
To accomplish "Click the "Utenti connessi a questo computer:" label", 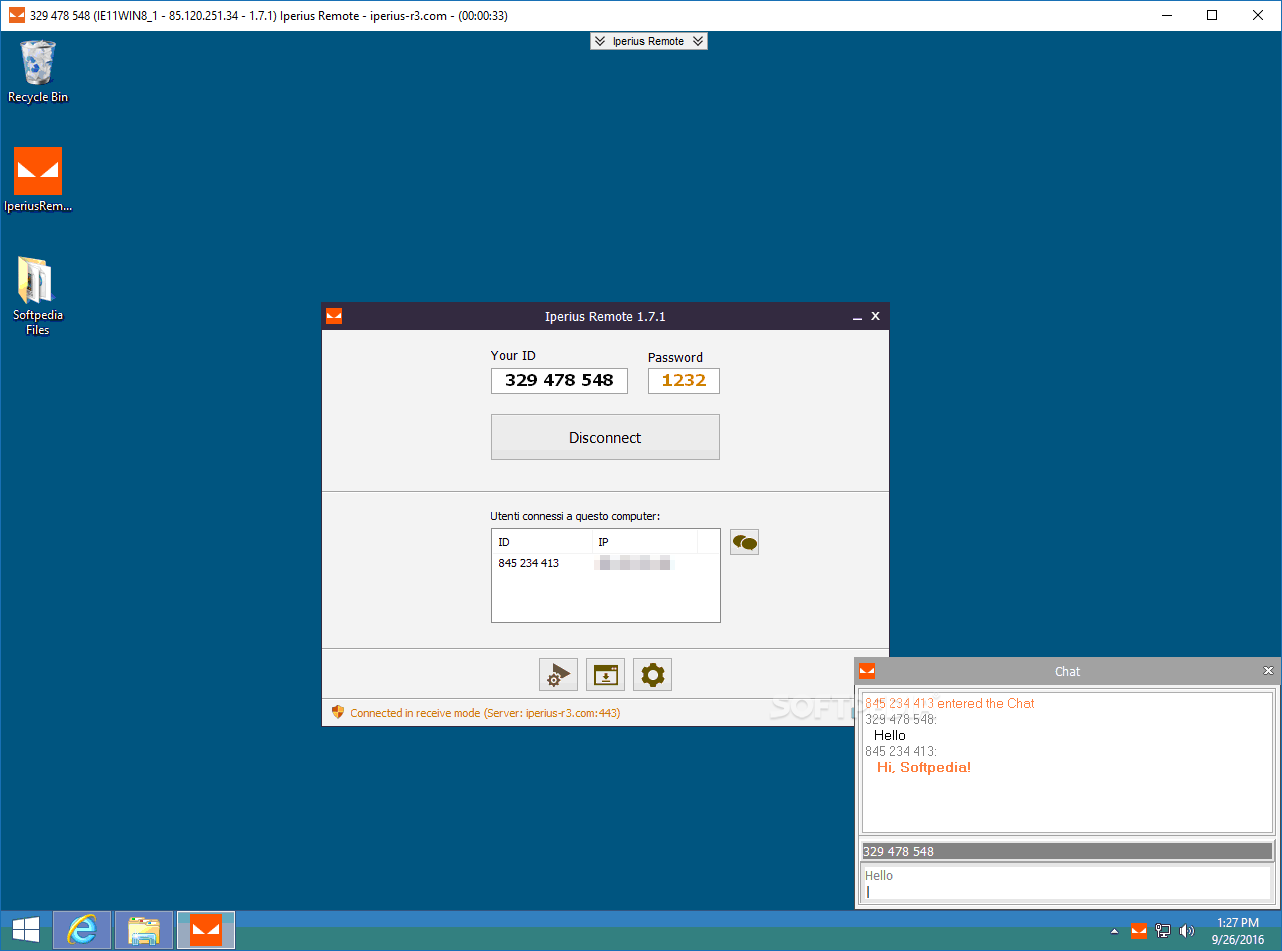I will point(575,516).
